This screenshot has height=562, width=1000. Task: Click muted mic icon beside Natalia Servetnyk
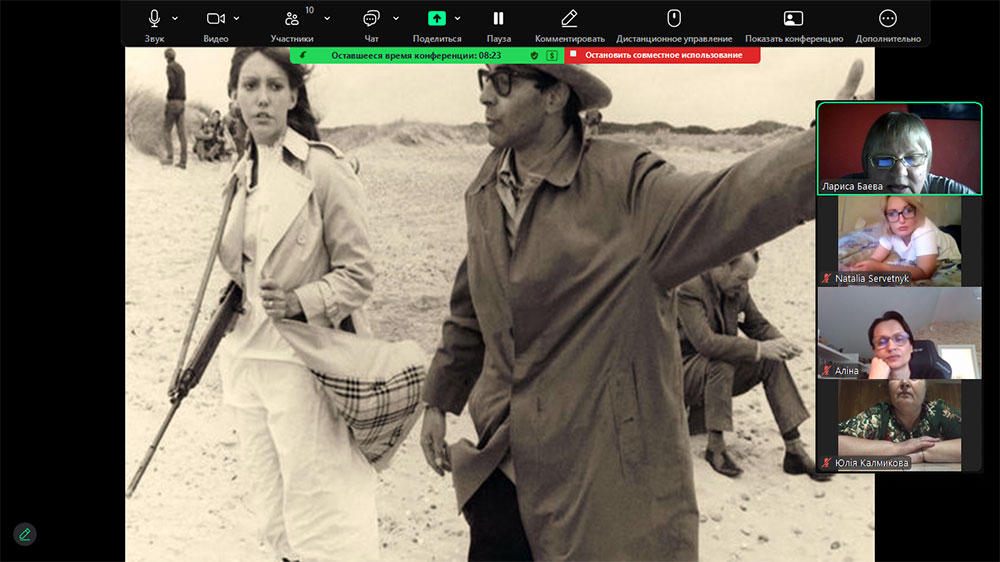pyautogui.click(x=827, y=278)
